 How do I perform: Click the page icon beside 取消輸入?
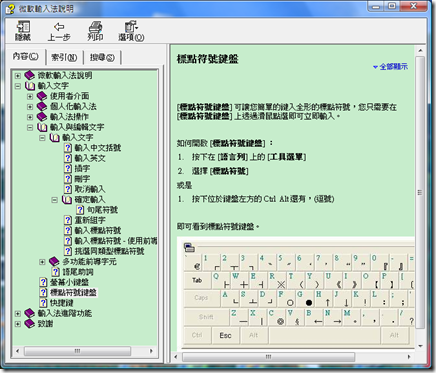tap(68, 189)
